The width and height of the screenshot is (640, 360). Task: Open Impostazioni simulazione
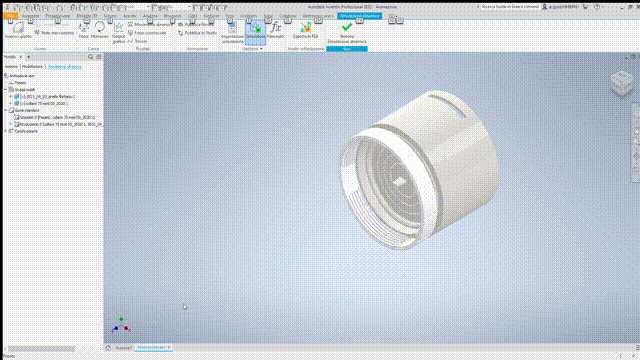[232, 32]
